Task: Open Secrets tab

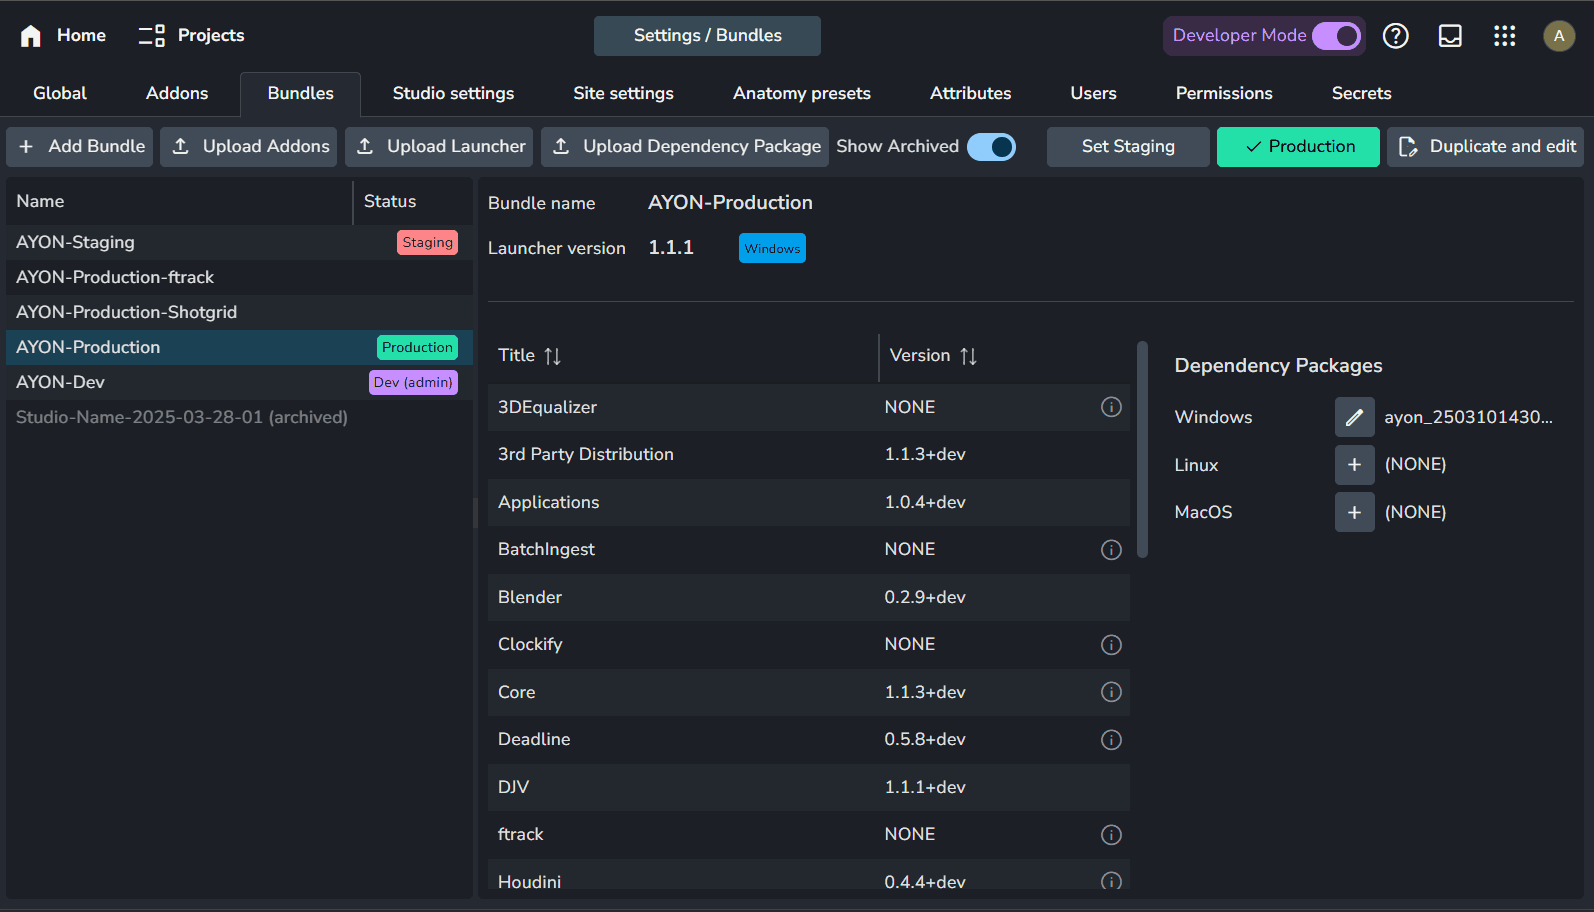Action: 1361,93
